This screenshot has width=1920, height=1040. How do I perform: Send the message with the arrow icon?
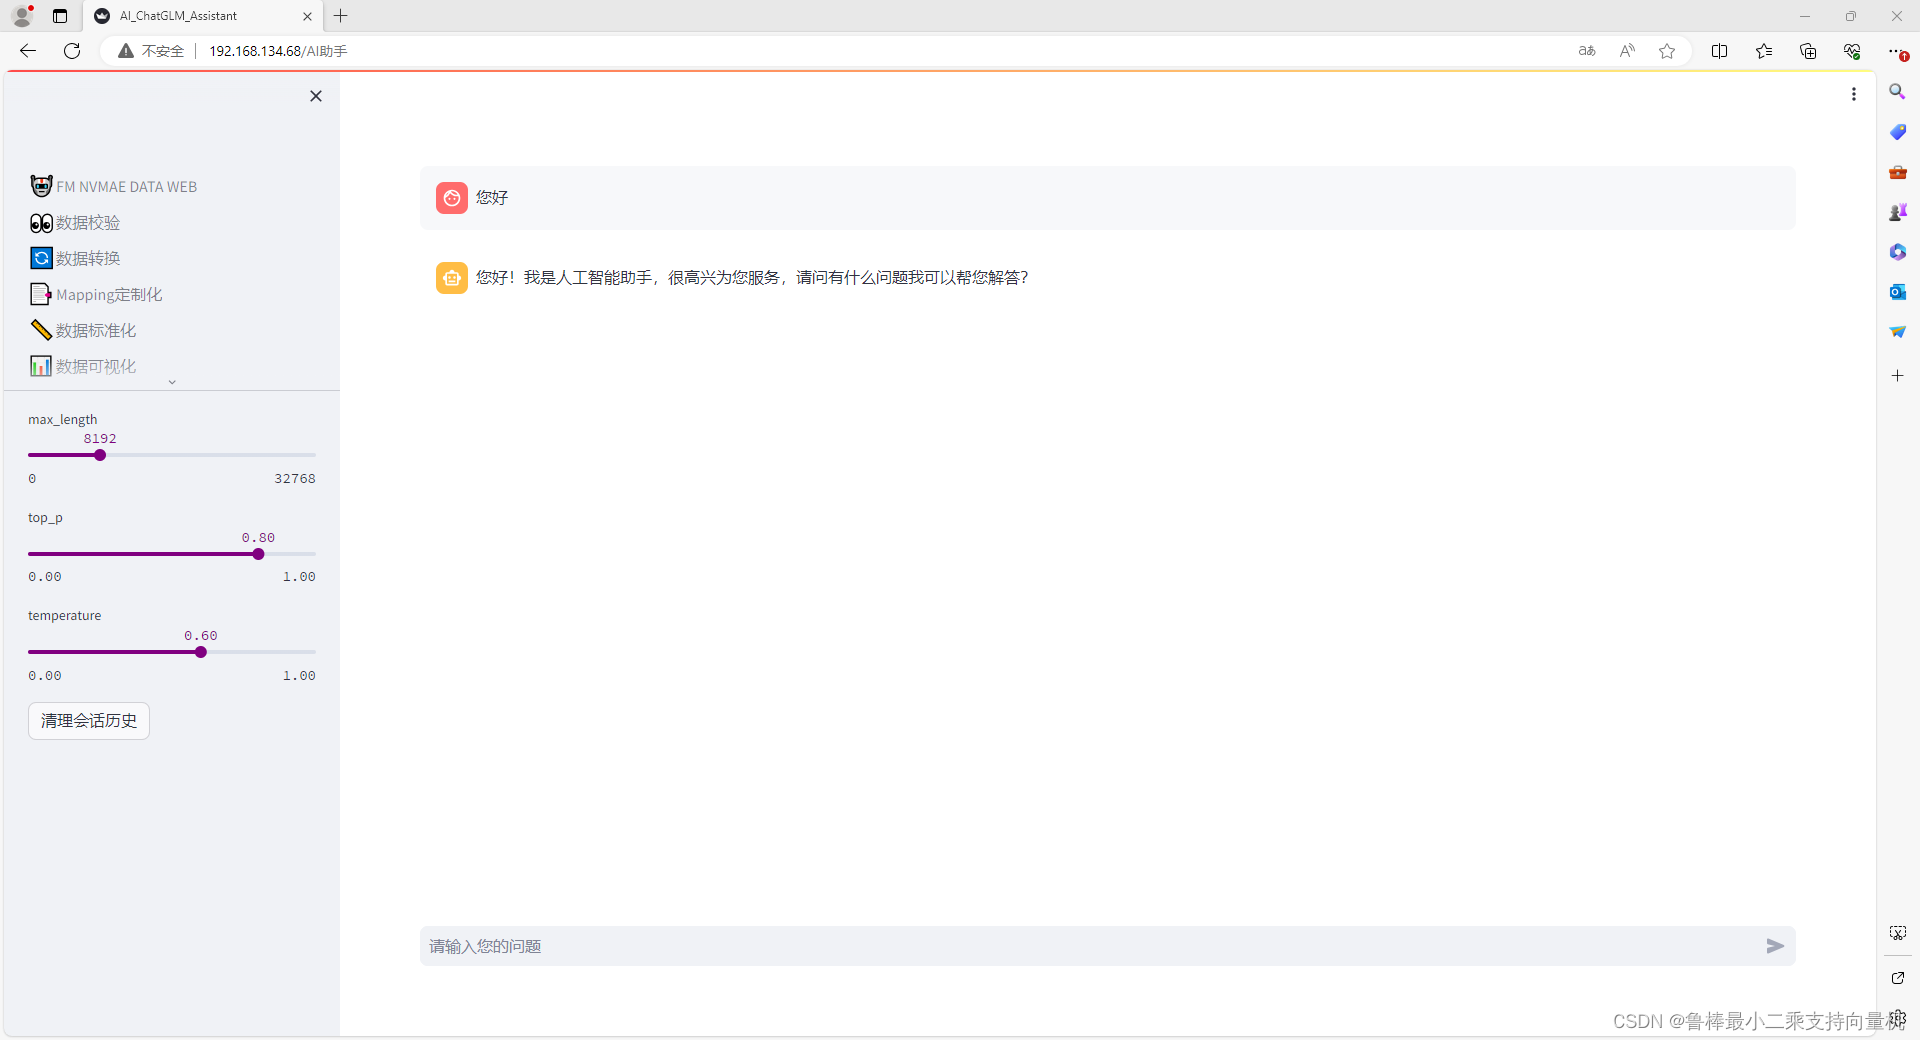click(x=1775, y=946)
